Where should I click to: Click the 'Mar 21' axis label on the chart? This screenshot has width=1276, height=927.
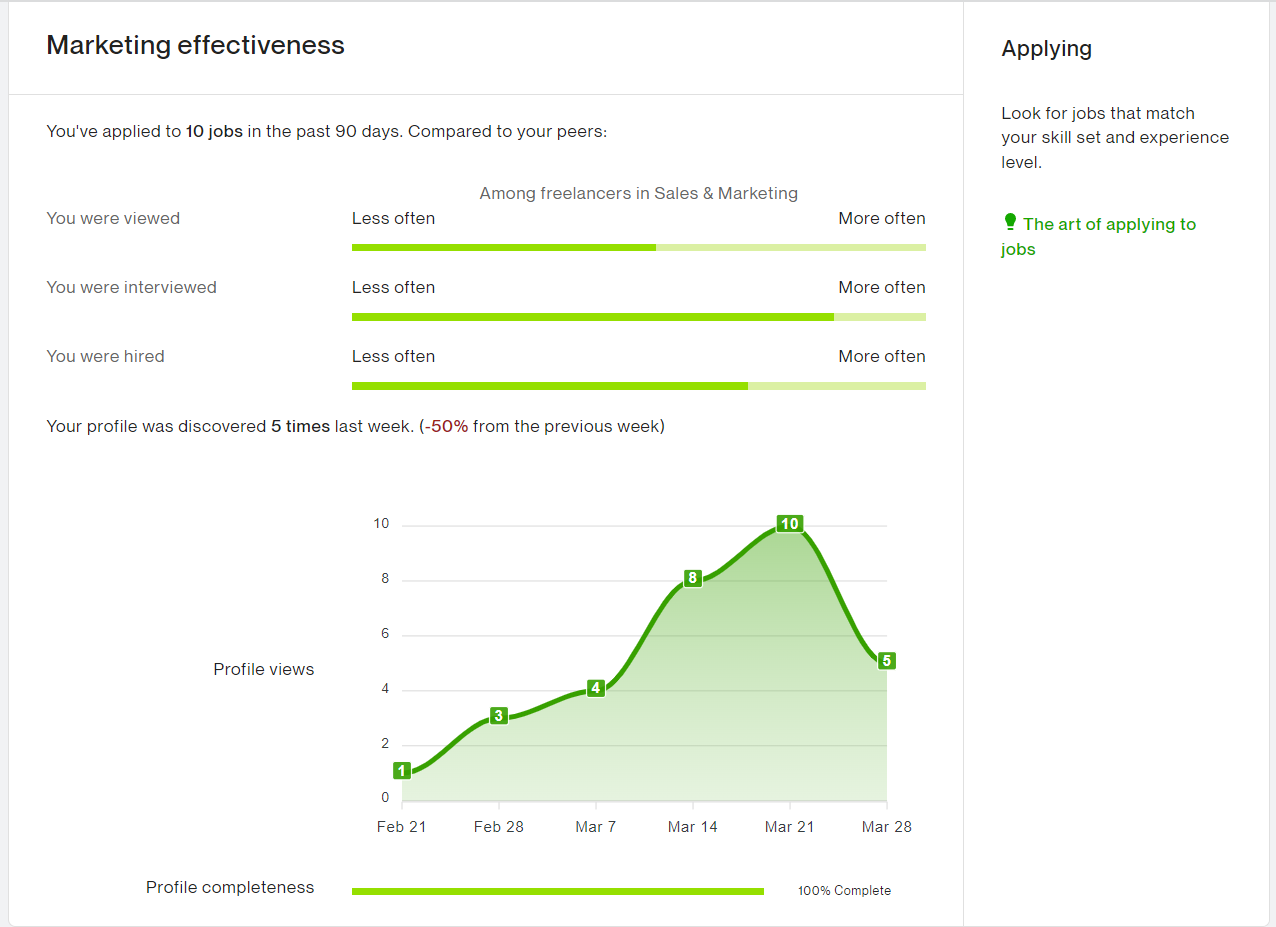[x=789, y=826]
